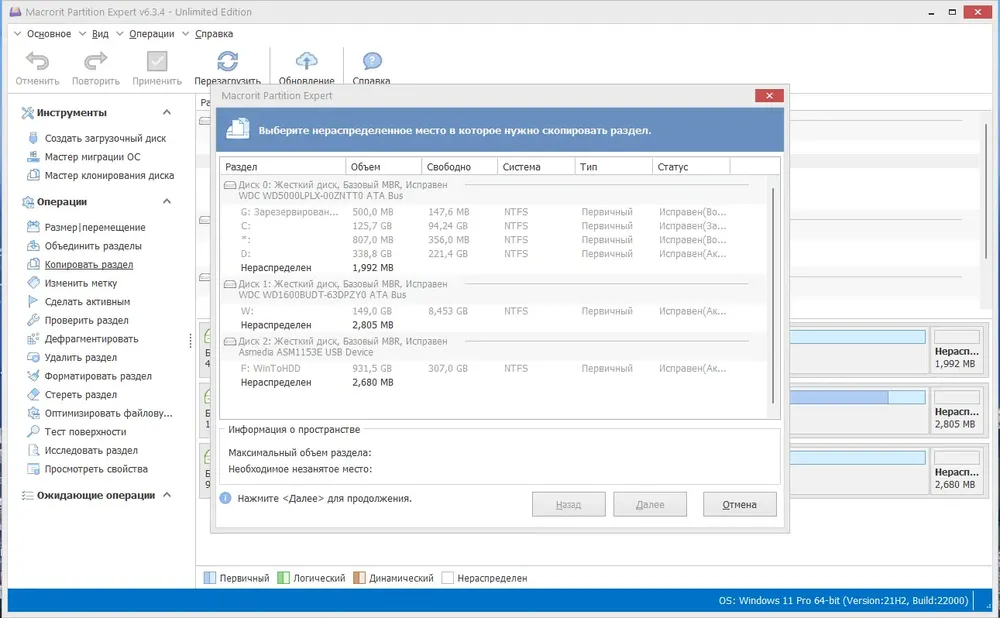Collapse the Операции section
The image size is (1000, 618).
click(x=167, y=202)
